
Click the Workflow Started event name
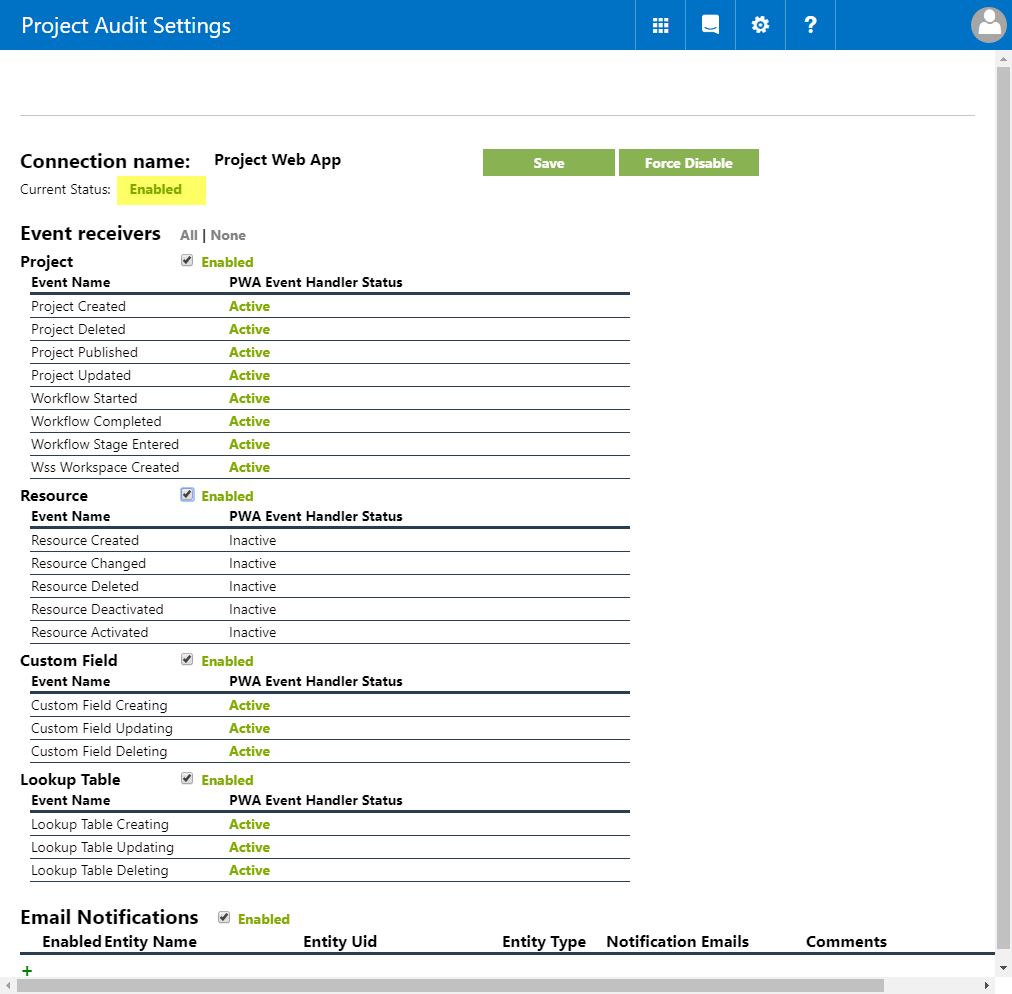(x=84, y=398)
